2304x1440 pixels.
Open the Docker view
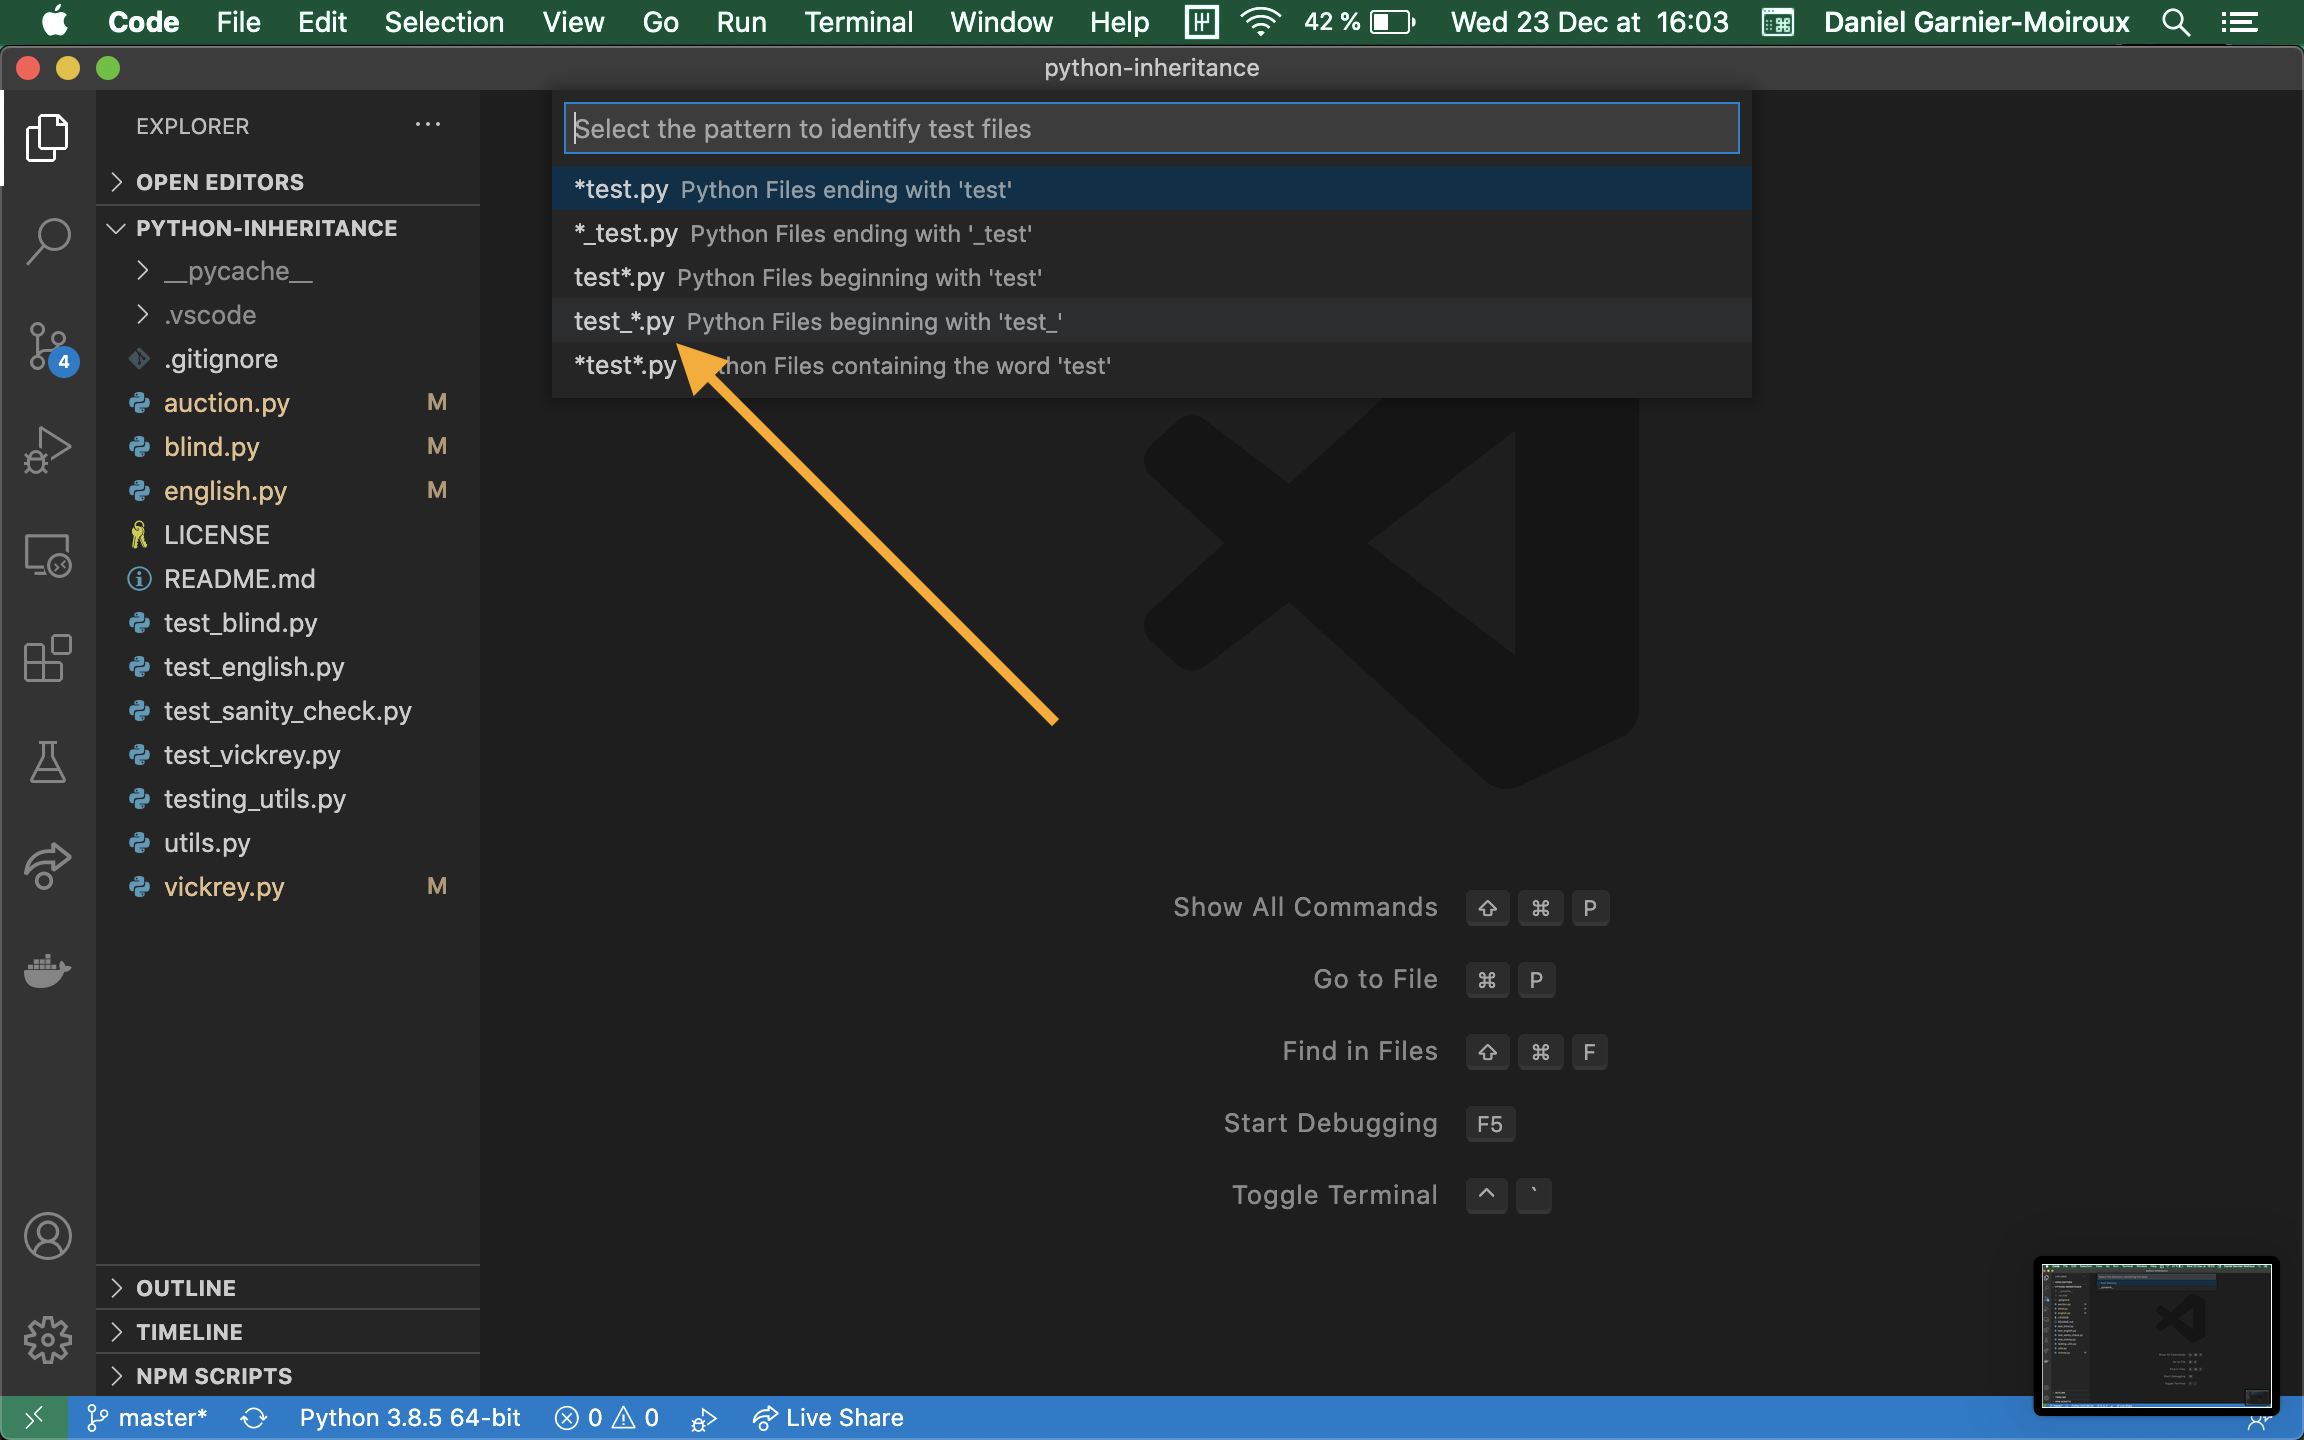click(x=47, y=970)
